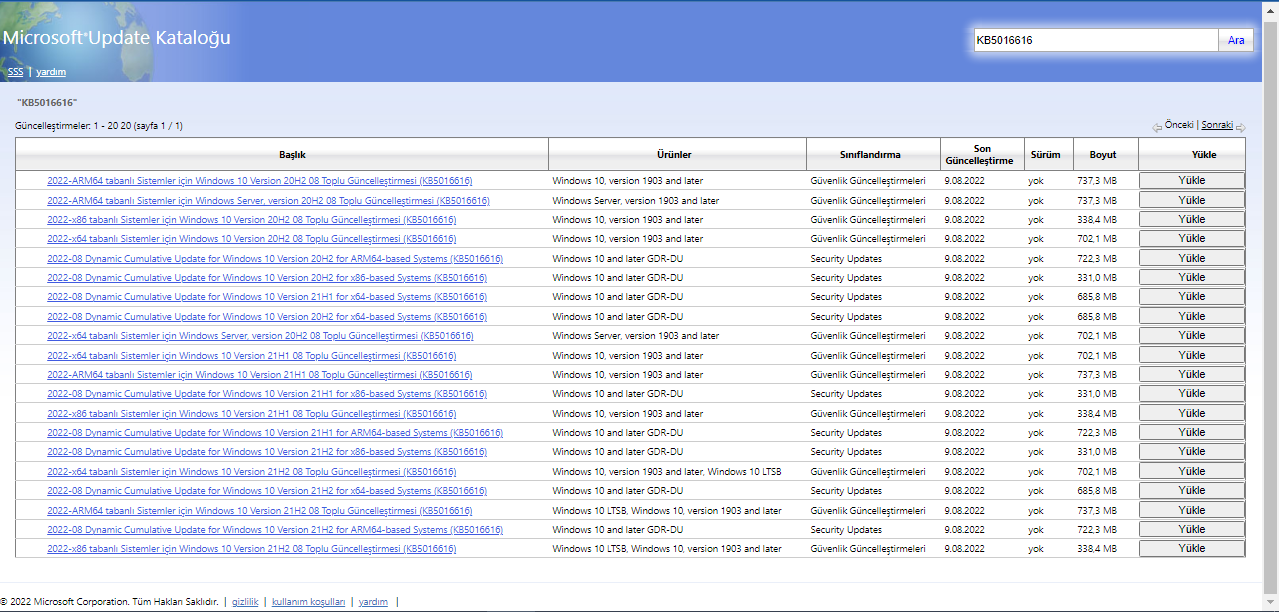Click Yükle for Dynamic 20H2 x64-based update
The height and width of the screenshot is (612, 1279).
click(x=1192, y=316)
